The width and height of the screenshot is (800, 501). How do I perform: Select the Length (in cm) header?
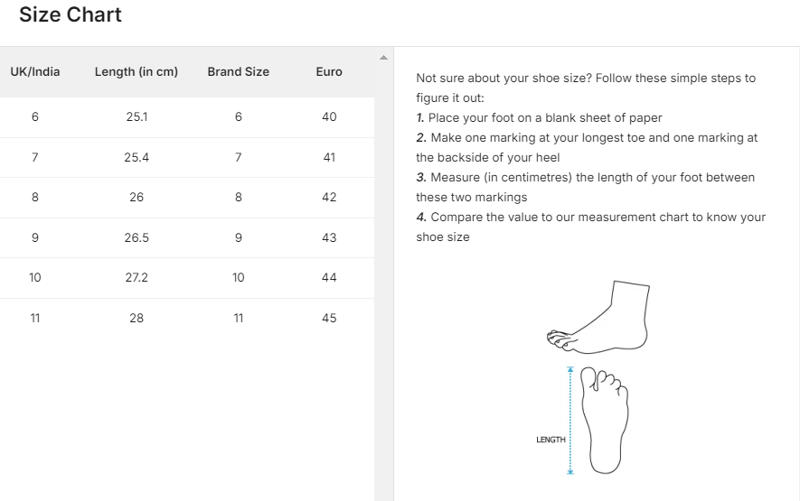136,72
